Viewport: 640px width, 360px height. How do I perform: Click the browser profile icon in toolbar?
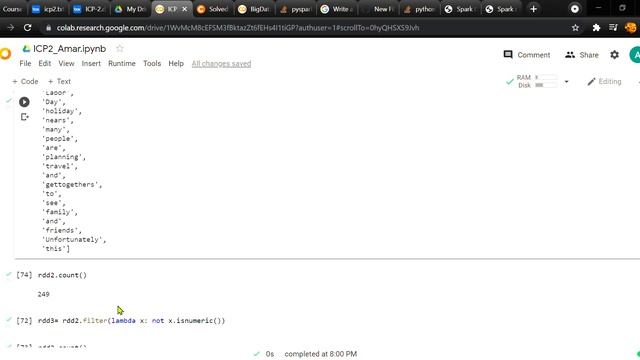click(631, 28)
